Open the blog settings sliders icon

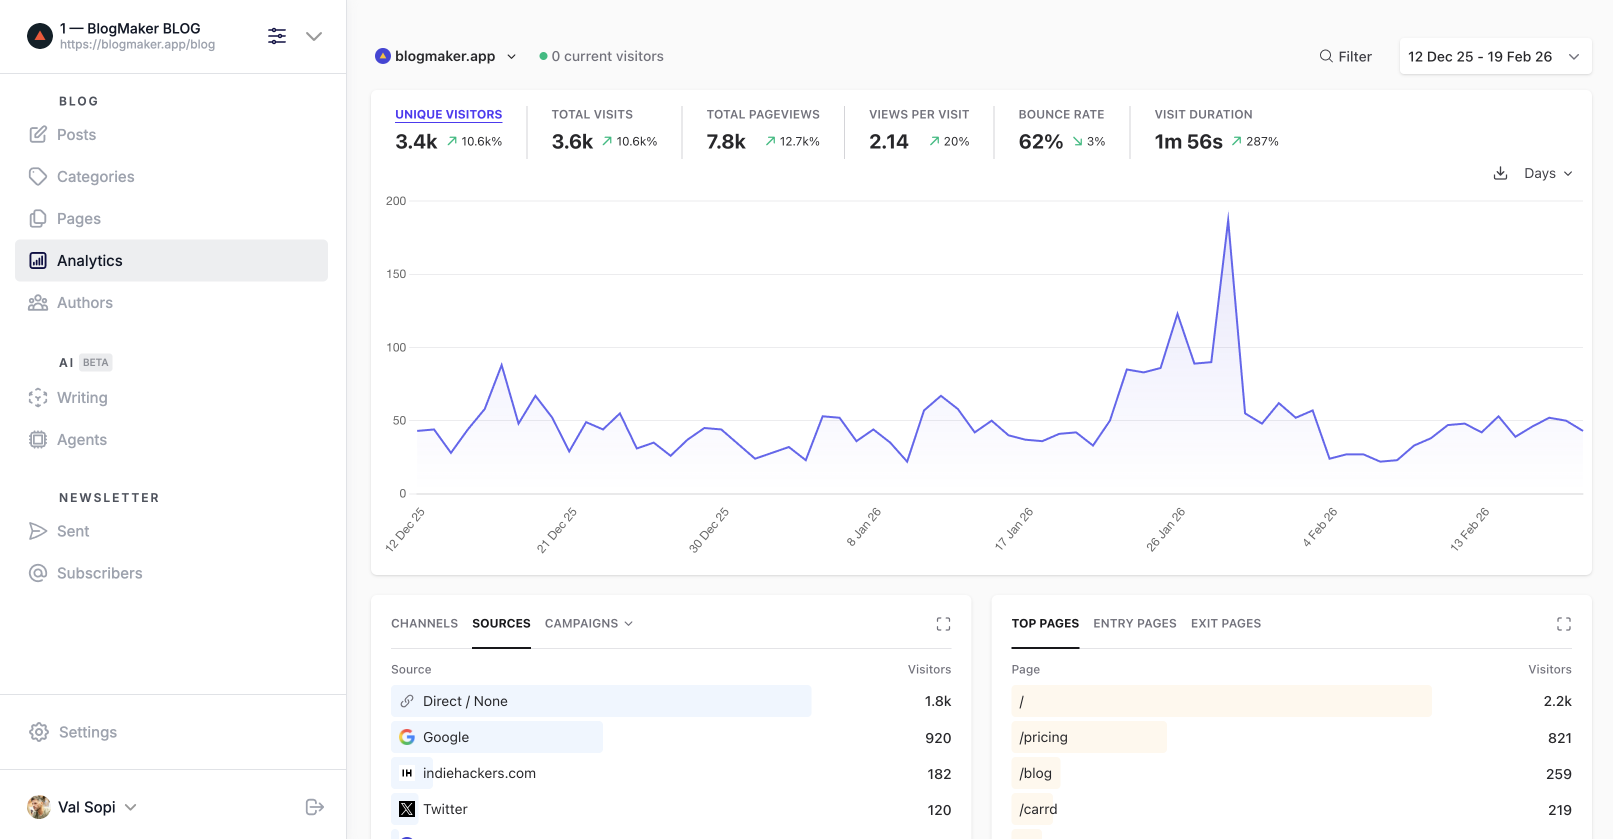pos(277,36)
